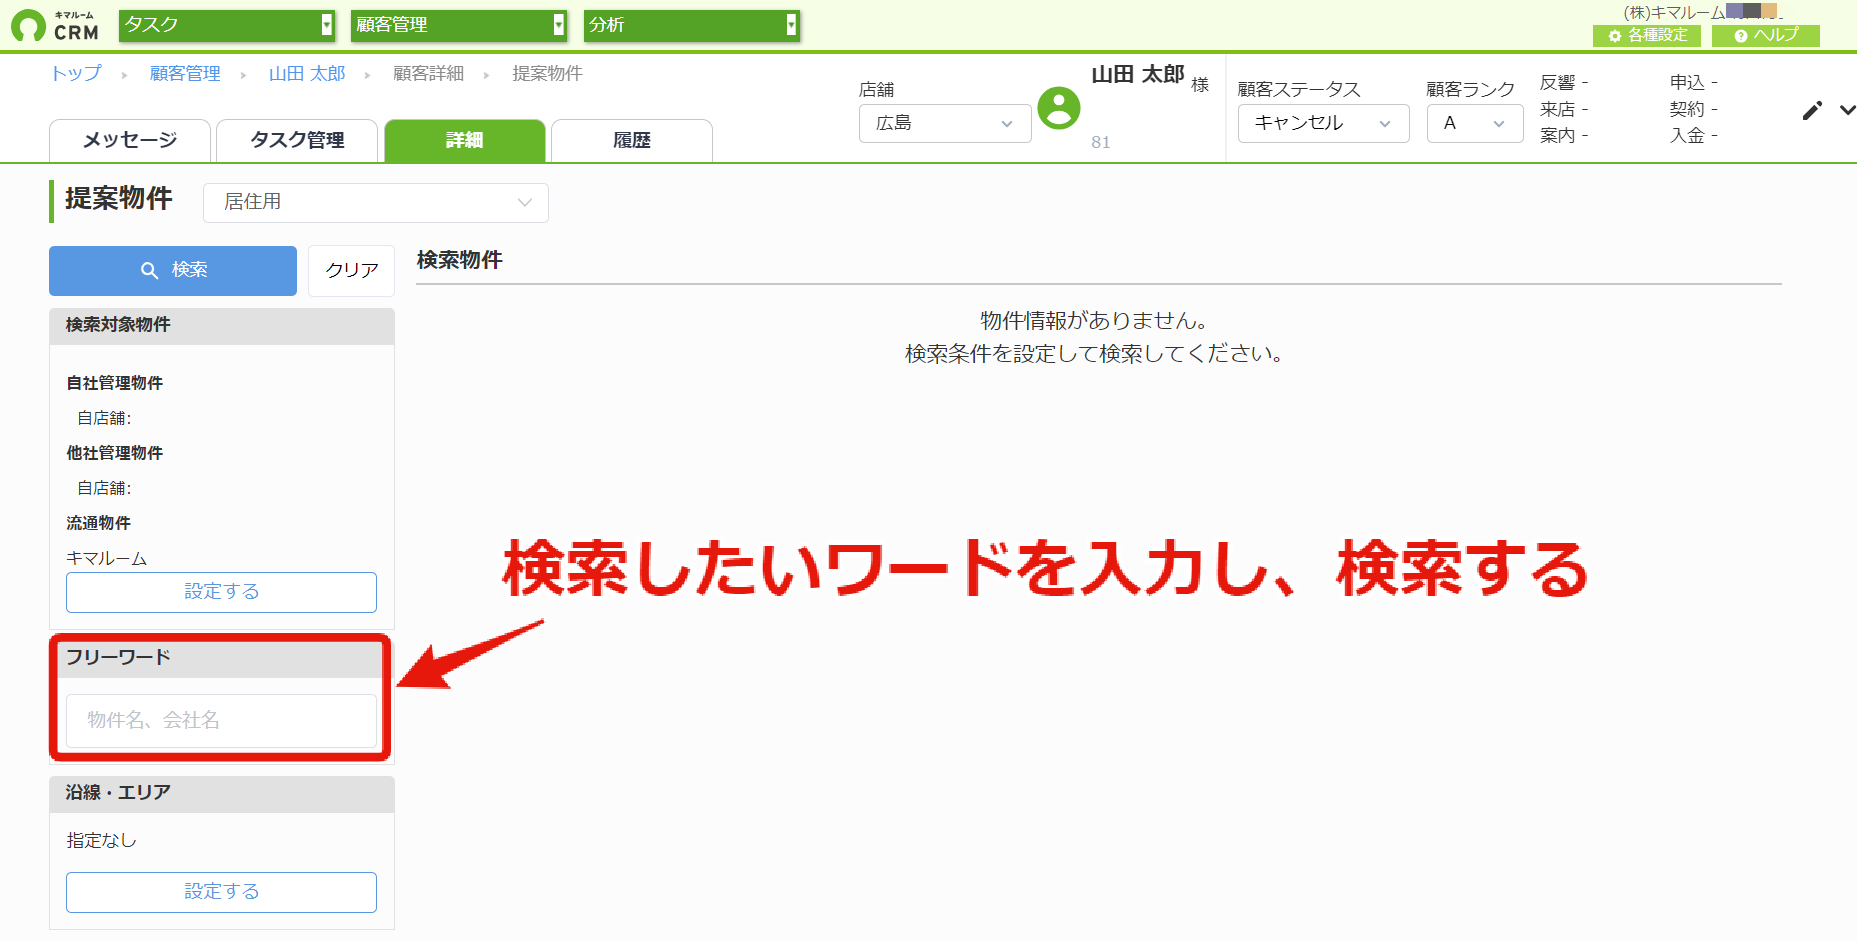Click the 検索対象物件 panel header
The width and height of the screenshot is (1857, 941).
pos(221,326)
